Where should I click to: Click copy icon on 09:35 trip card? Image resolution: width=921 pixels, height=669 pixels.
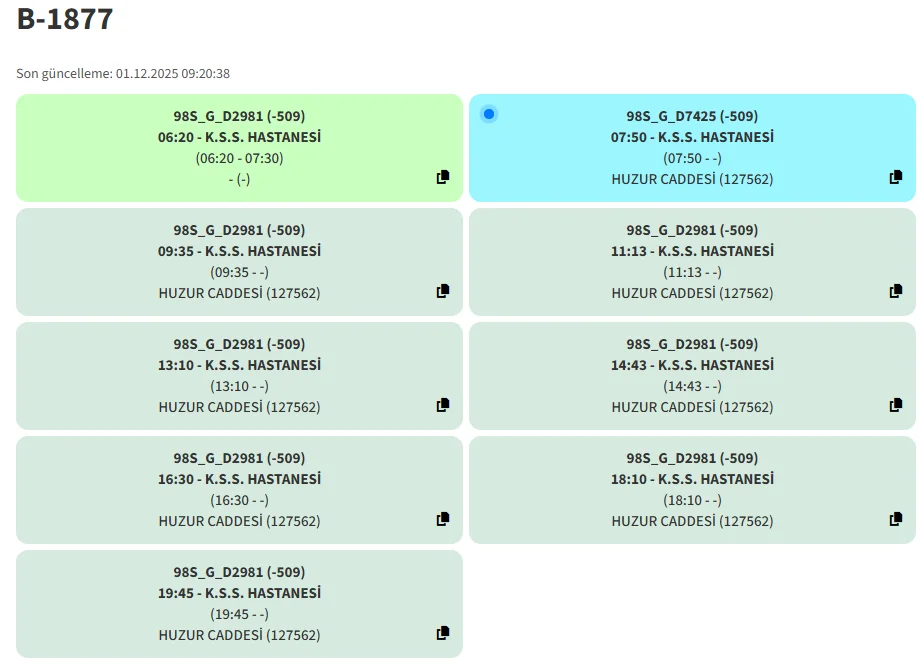[443, 292]
